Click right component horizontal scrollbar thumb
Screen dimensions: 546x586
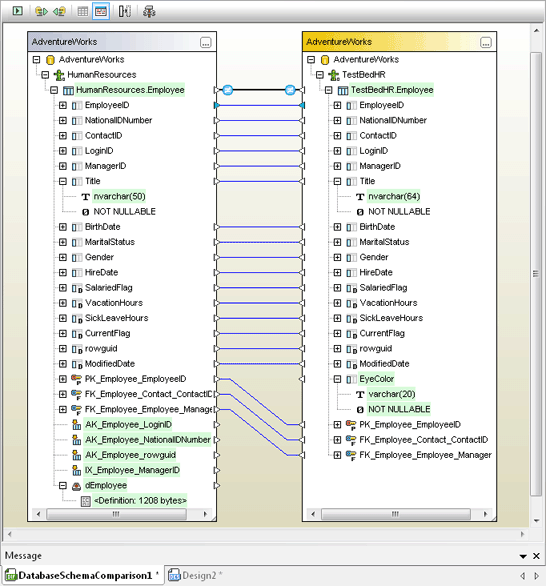tap(395, 514)
